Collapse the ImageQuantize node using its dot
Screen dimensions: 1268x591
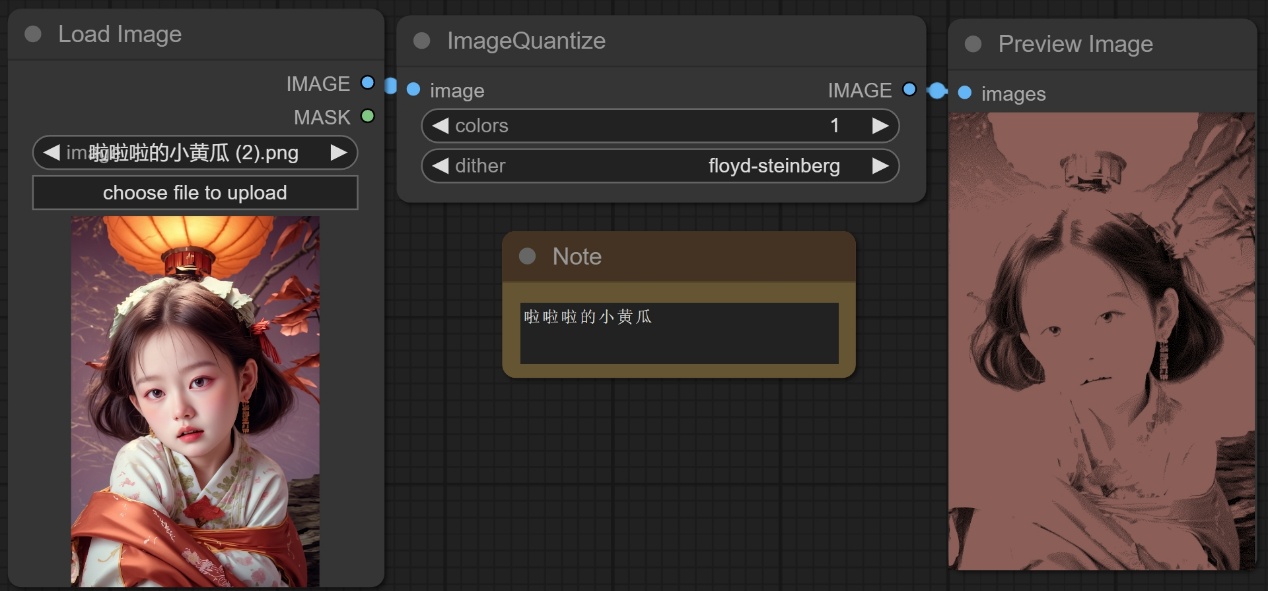click(x=422, y=41)
